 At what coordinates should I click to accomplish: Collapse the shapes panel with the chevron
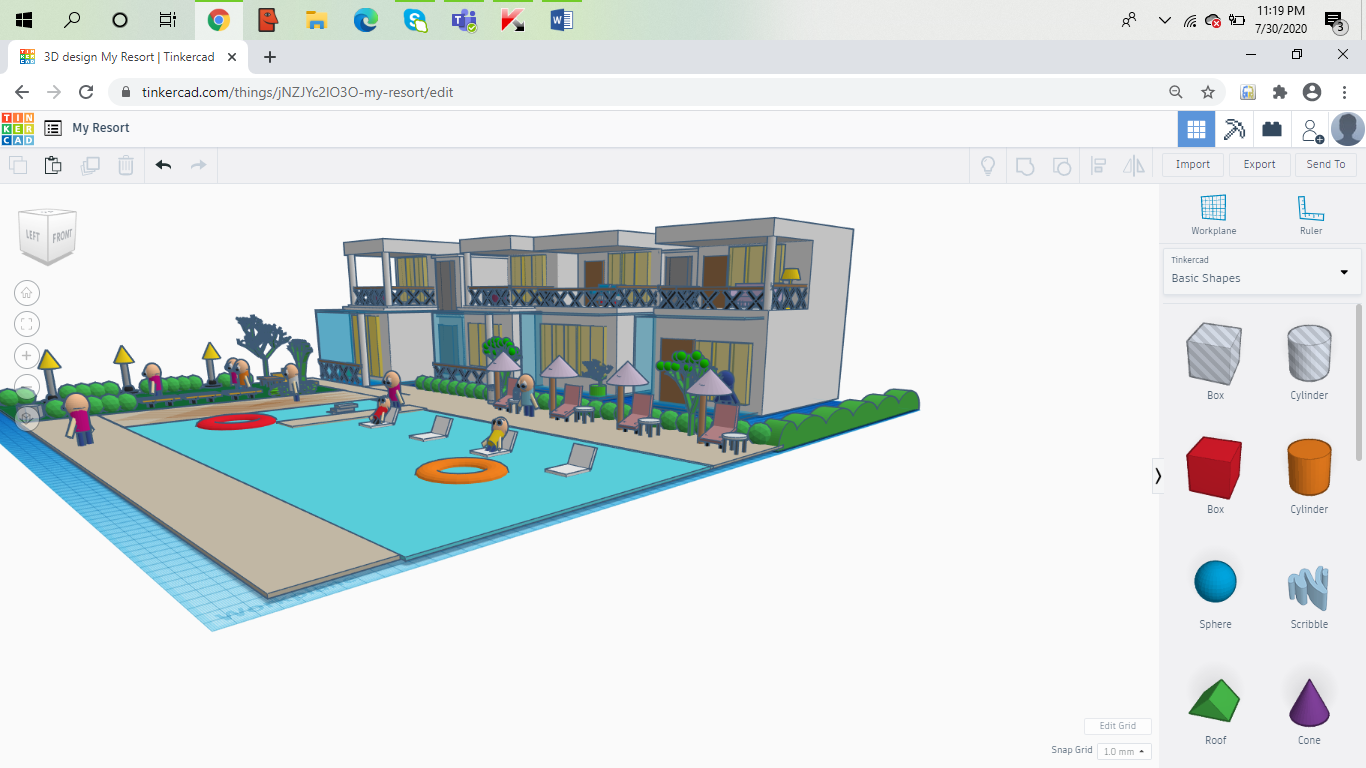(x=1158, y=476)
